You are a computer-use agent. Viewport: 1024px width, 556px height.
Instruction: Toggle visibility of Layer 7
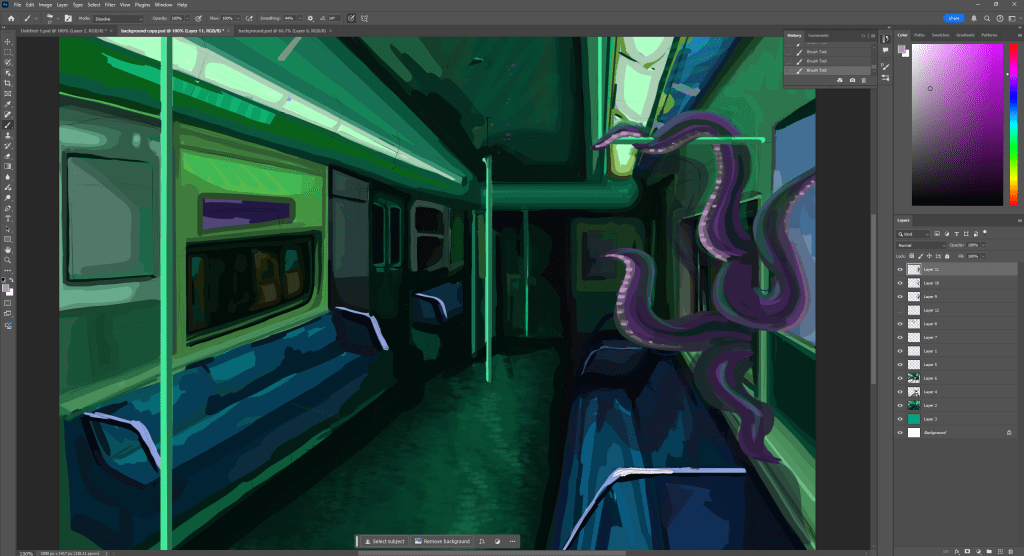click(900, 337)
